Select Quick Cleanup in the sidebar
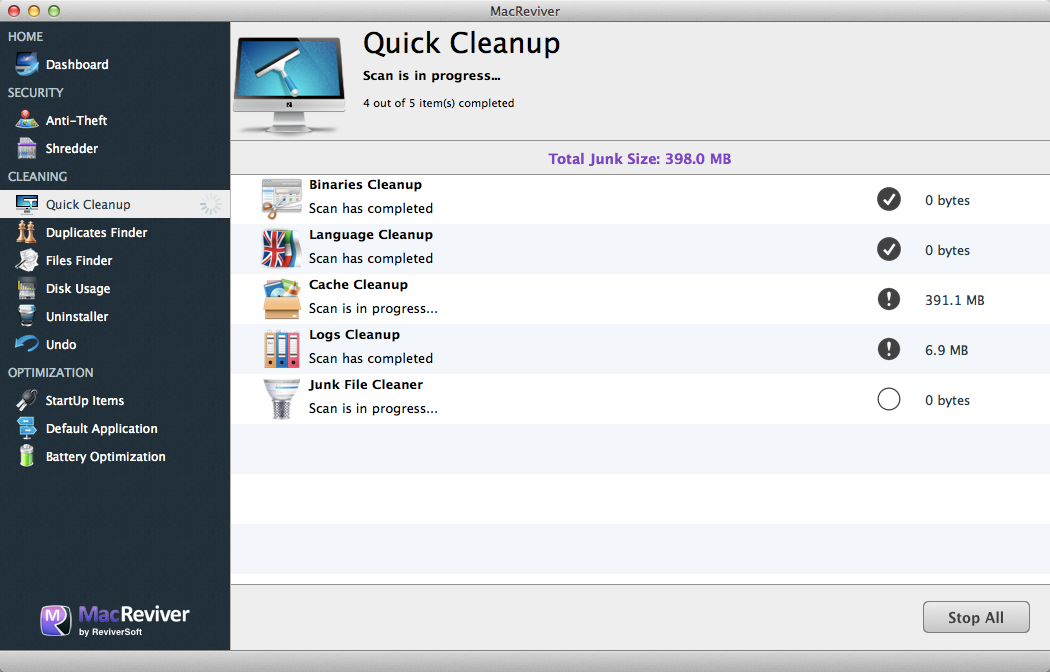1050x672 pixels. pyautogui.click(x=88, y=205)
